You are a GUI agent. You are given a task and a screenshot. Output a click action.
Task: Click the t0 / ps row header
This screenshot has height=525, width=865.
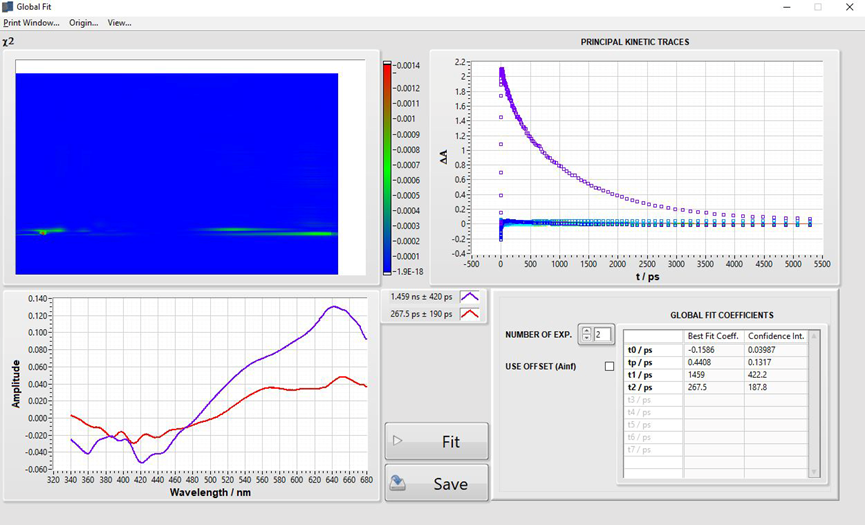653,350
